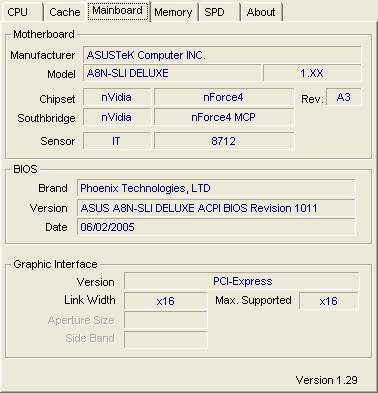Click the Motherboard group title
This screenshot has width=378, height=393.
[x=44, y=34]
